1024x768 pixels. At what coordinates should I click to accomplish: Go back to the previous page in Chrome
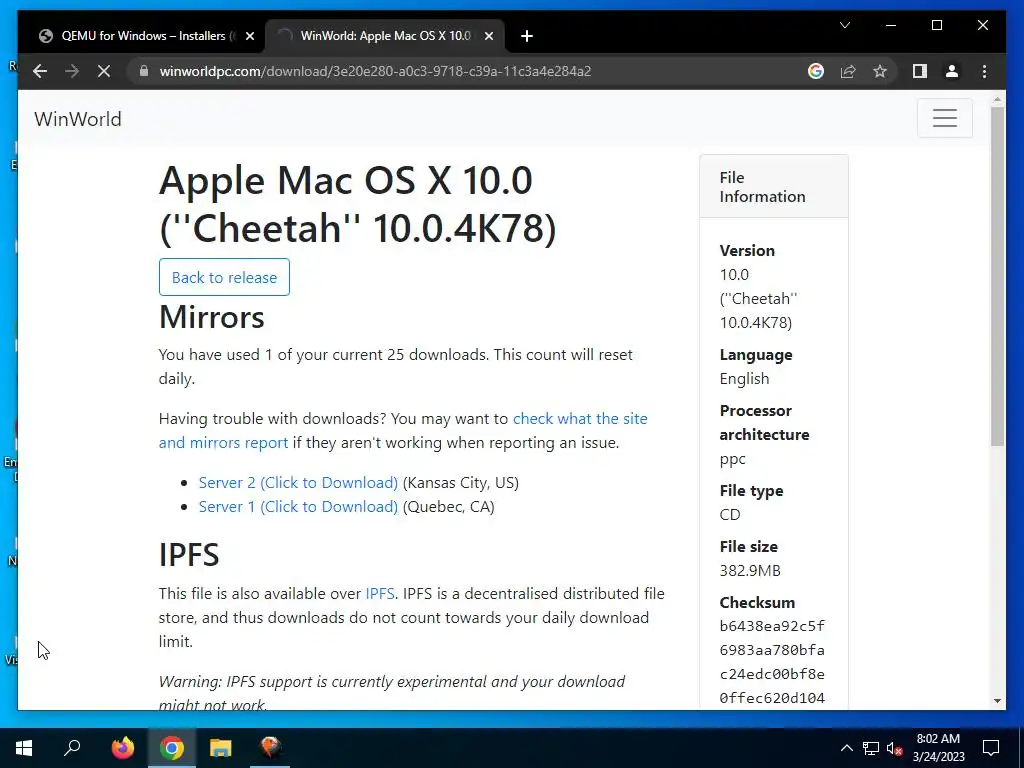(x=40, y=71)
